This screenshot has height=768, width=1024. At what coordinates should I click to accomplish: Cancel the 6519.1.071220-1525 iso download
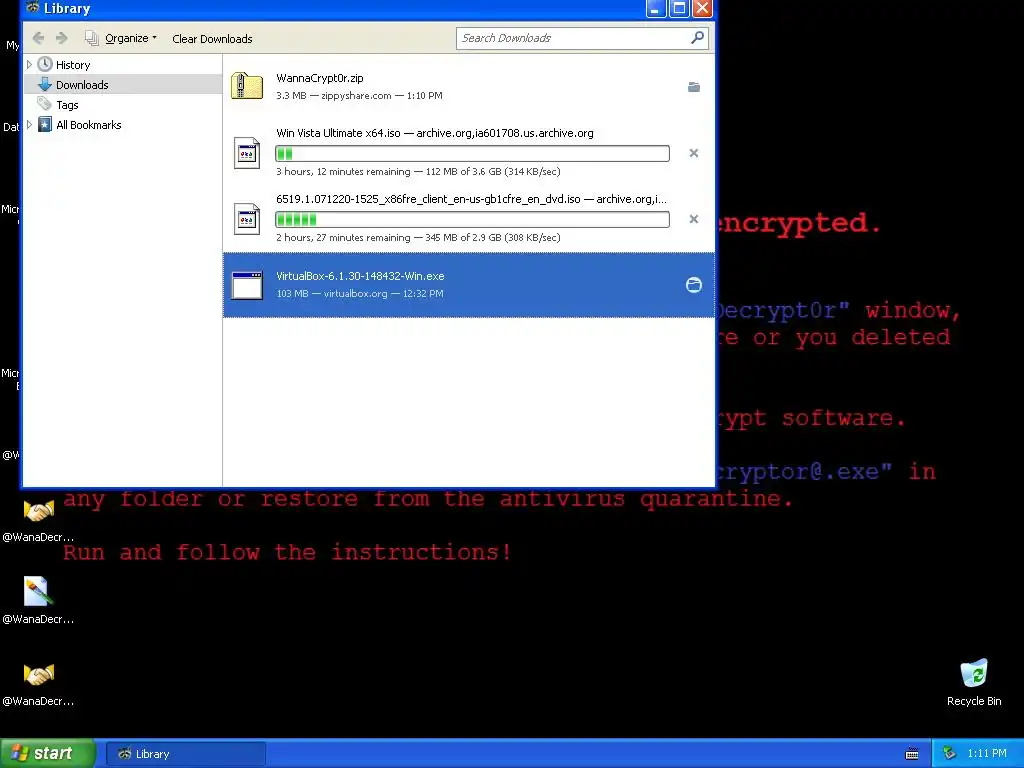[x=694, y=219]
